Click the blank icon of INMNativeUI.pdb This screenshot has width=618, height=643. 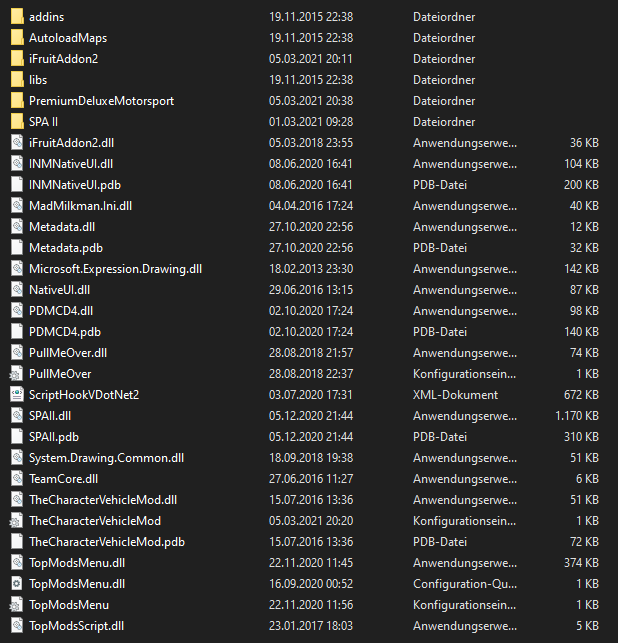[x=17, y=185]
